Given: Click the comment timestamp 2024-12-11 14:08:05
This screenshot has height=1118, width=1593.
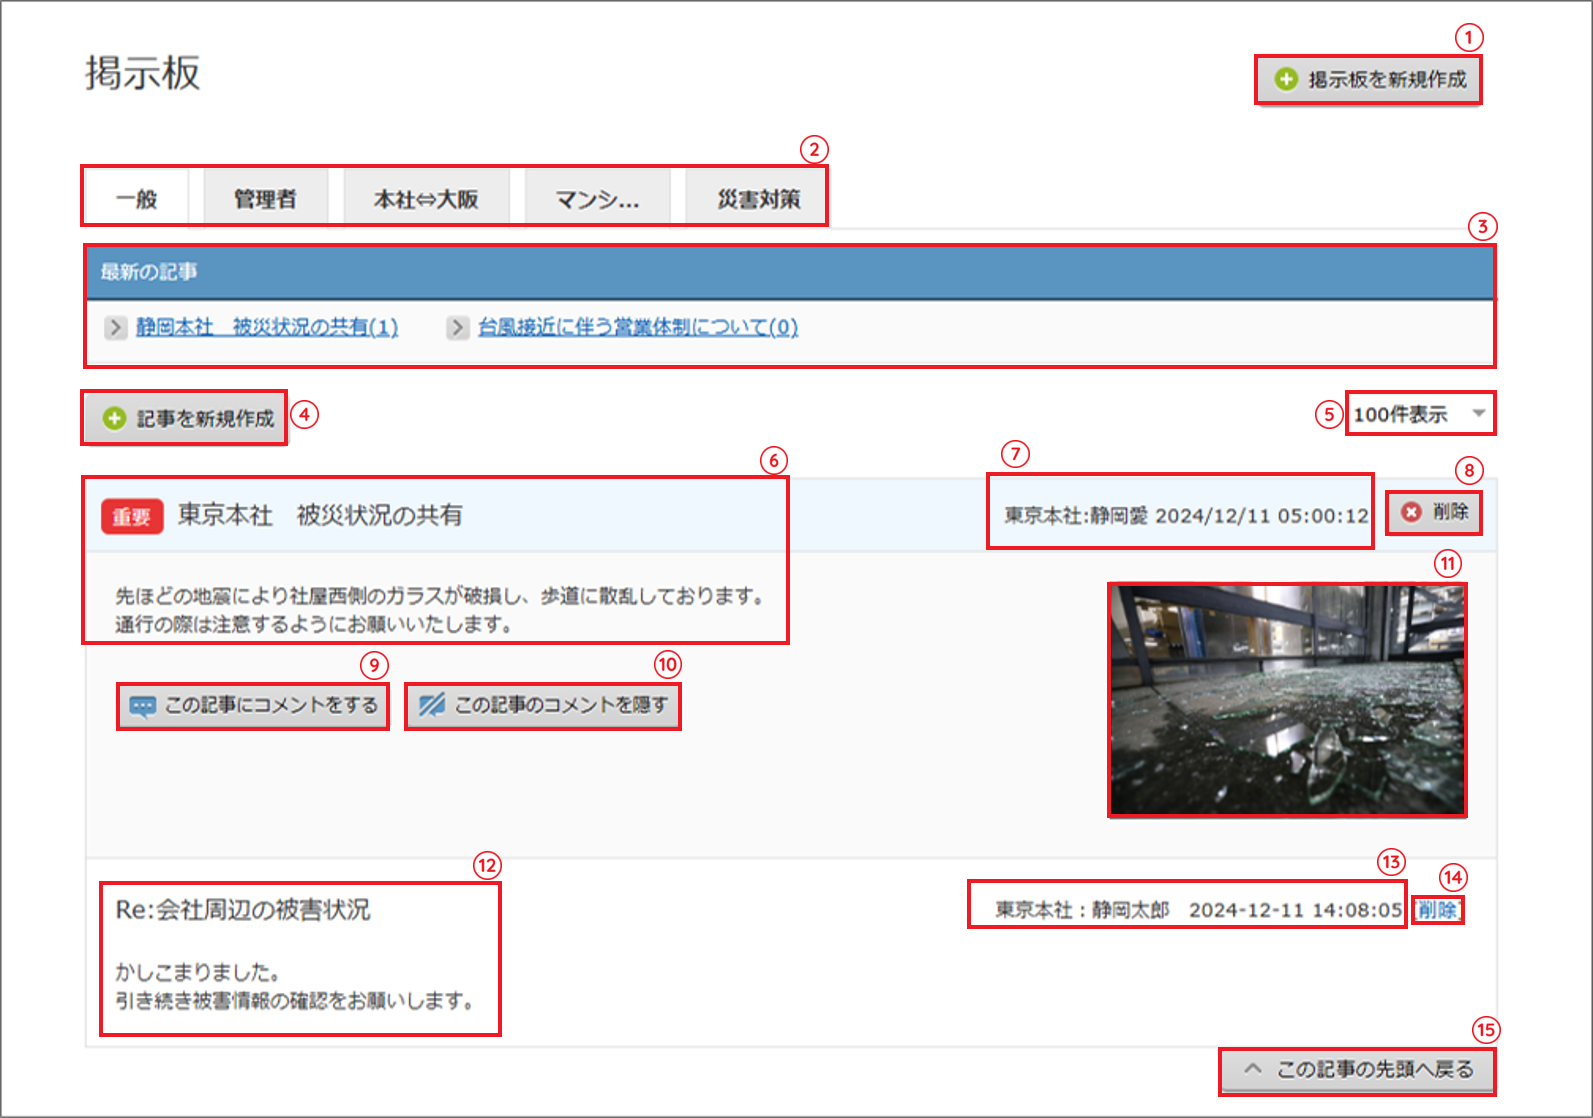Looking at the screenshot, I should point(1296,910).
